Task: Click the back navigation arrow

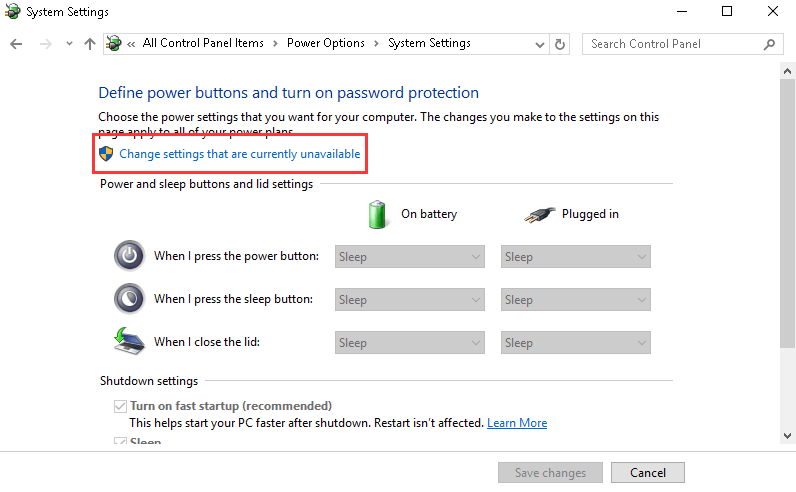Action: coord(16,44)
